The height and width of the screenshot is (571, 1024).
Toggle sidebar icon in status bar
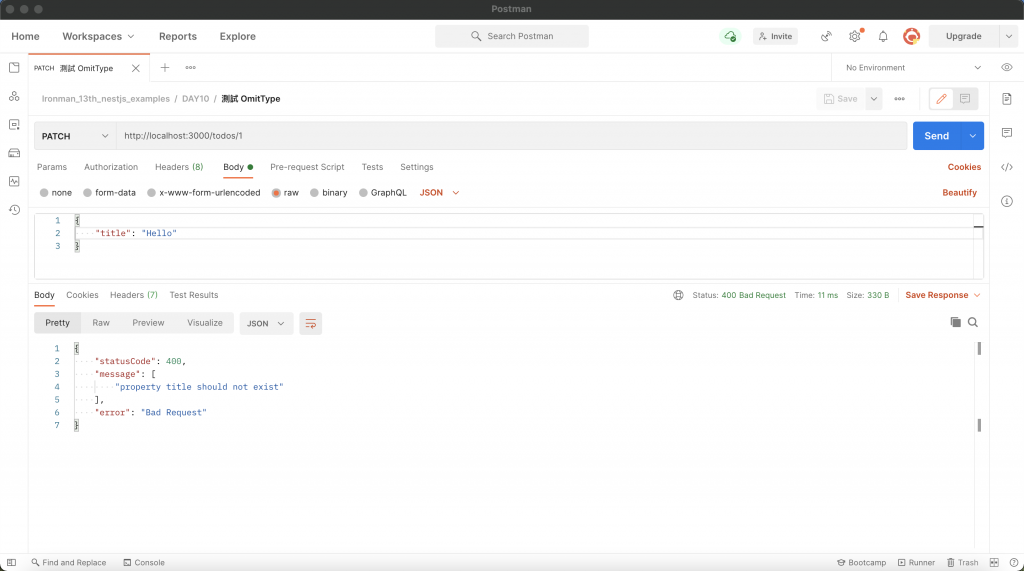click(11, 563)
